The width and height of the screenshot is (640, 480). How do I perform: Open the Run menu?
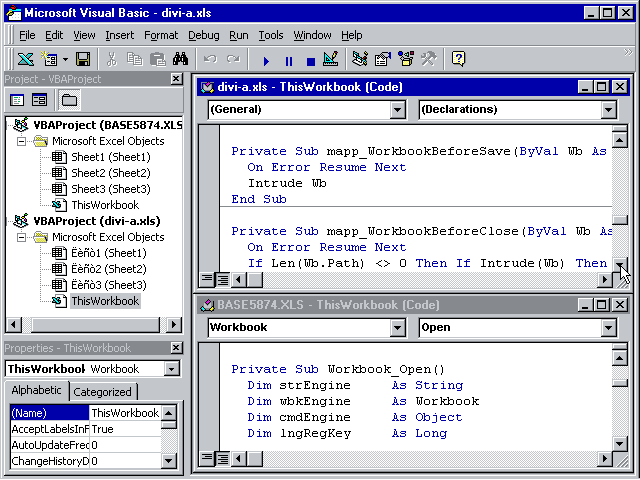pos(239,36)
